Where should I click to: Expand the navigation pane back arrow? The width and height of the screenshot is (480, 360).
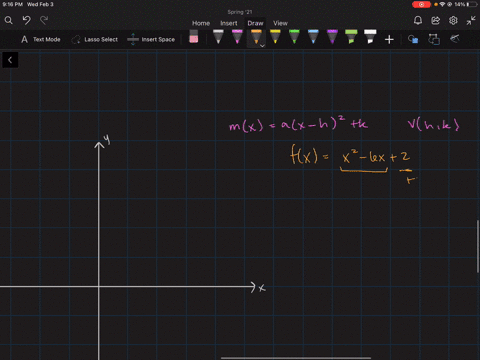[x=10, y=60]
